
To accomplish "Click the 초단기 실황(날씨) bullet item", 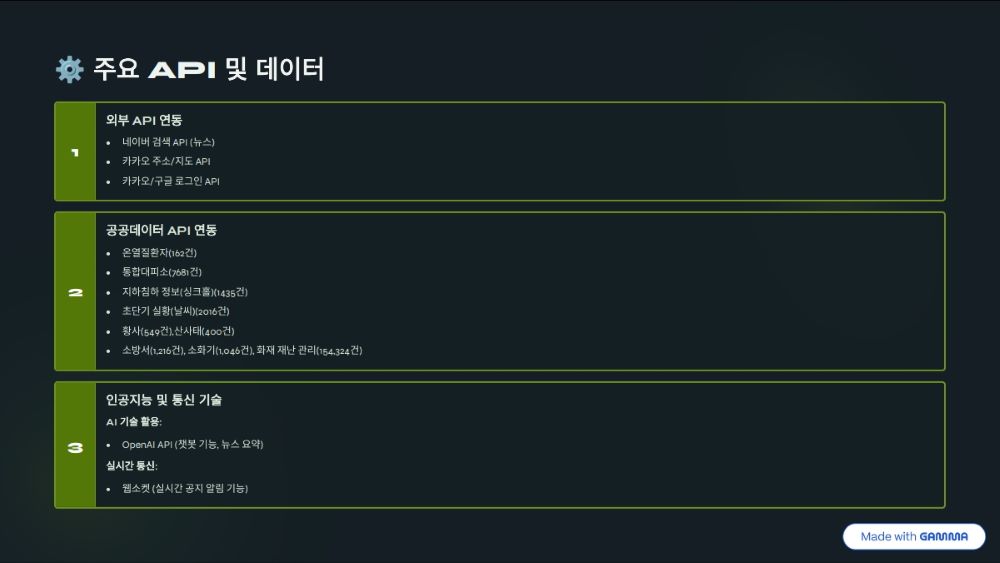I will click(x=175, y=311).
